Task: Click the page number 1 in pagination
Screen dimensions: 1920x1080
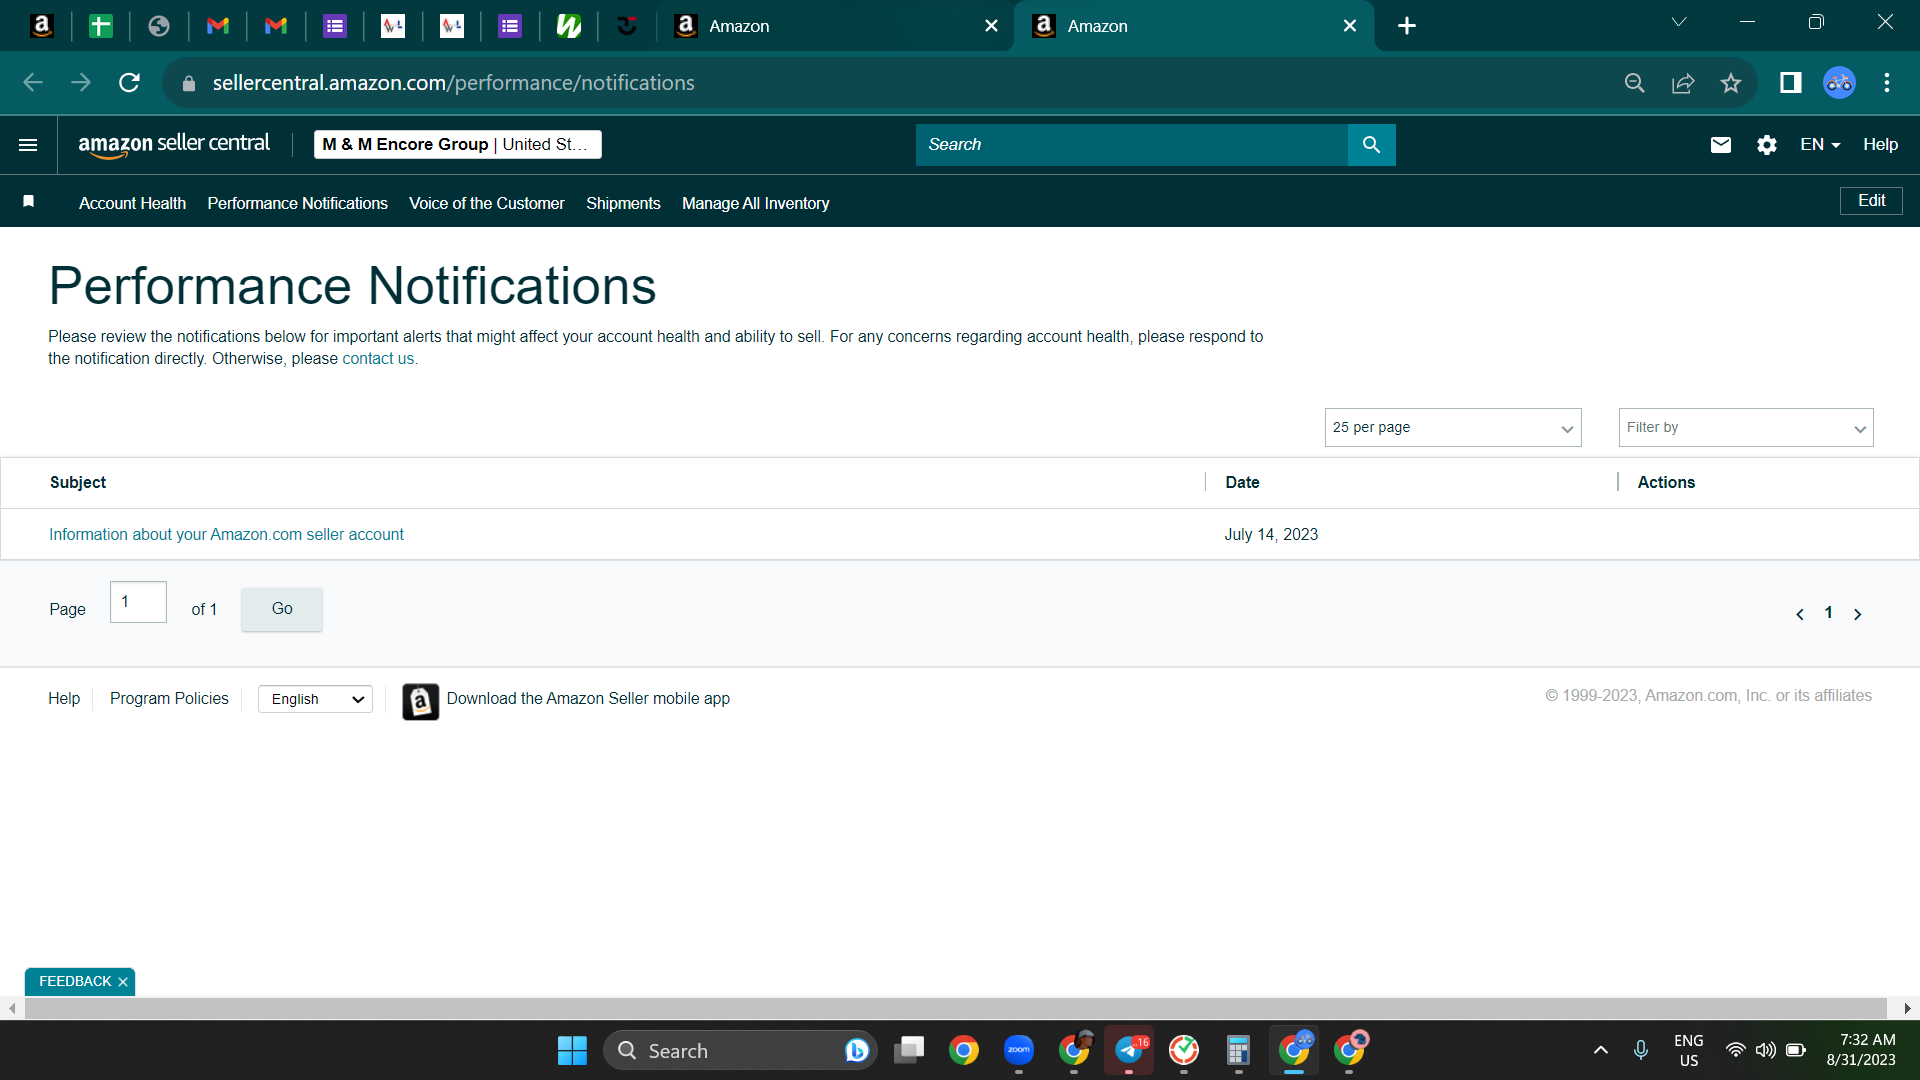Action: (1829, 613)
